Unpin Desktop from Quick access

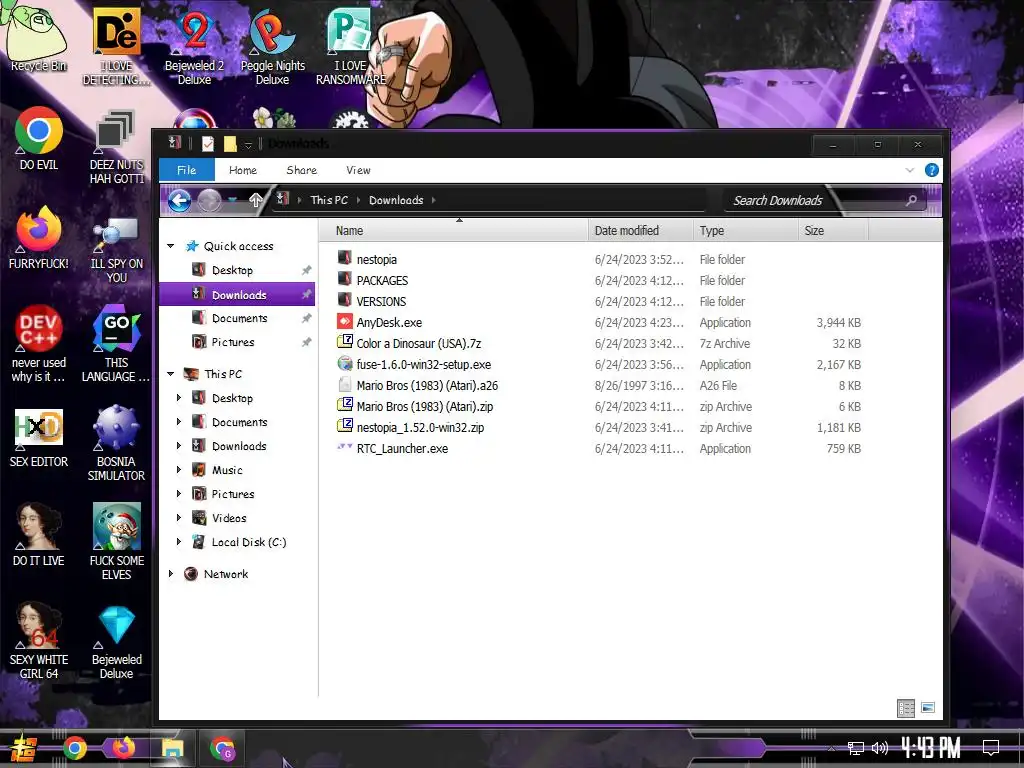pos(306,270)
